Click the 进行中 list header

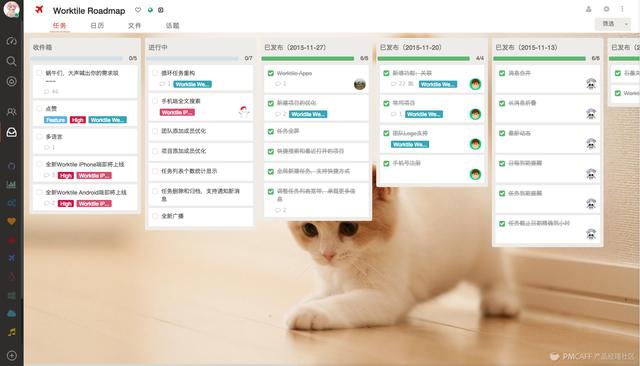[158, 47]
